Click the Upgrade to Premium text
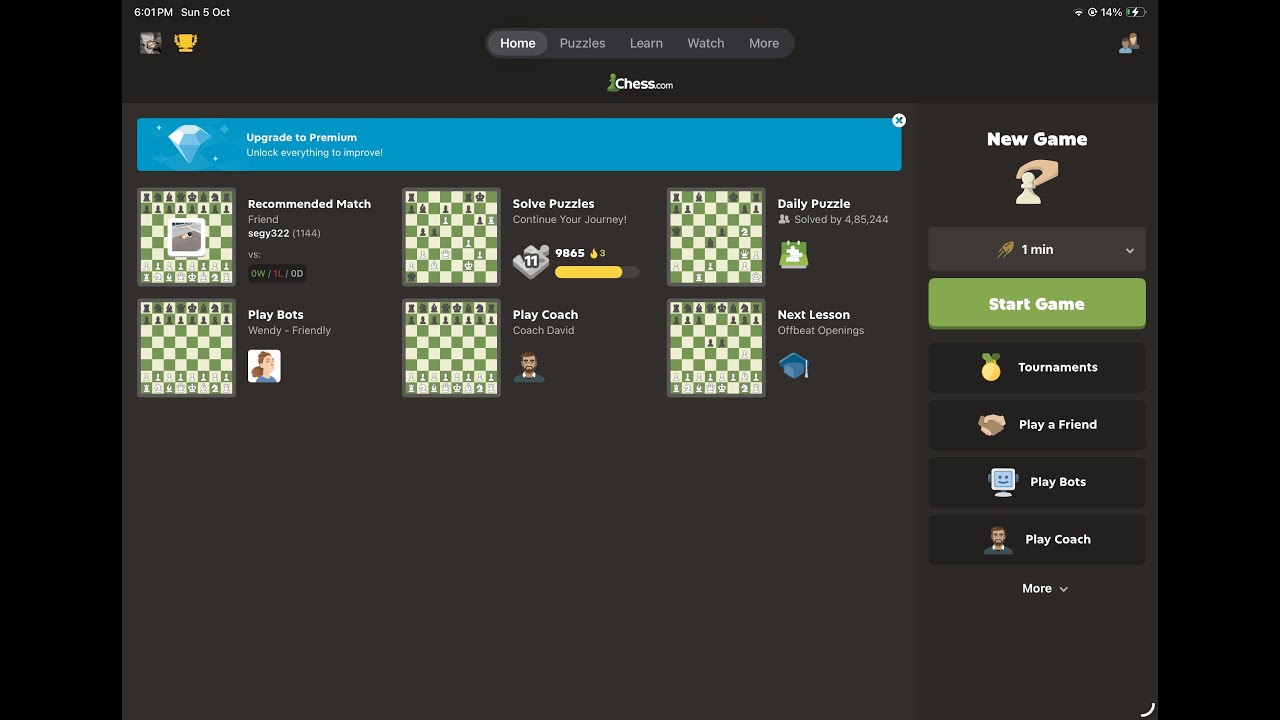Image resolution: width=1280 pixels, height=720 pixels. click(x=302, y=138)
